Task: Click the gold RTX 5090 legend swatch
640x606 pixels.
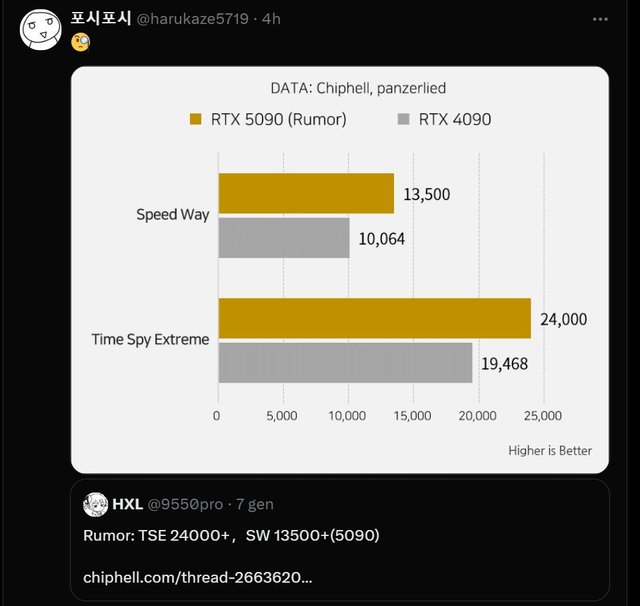Action: pos(196,120)
